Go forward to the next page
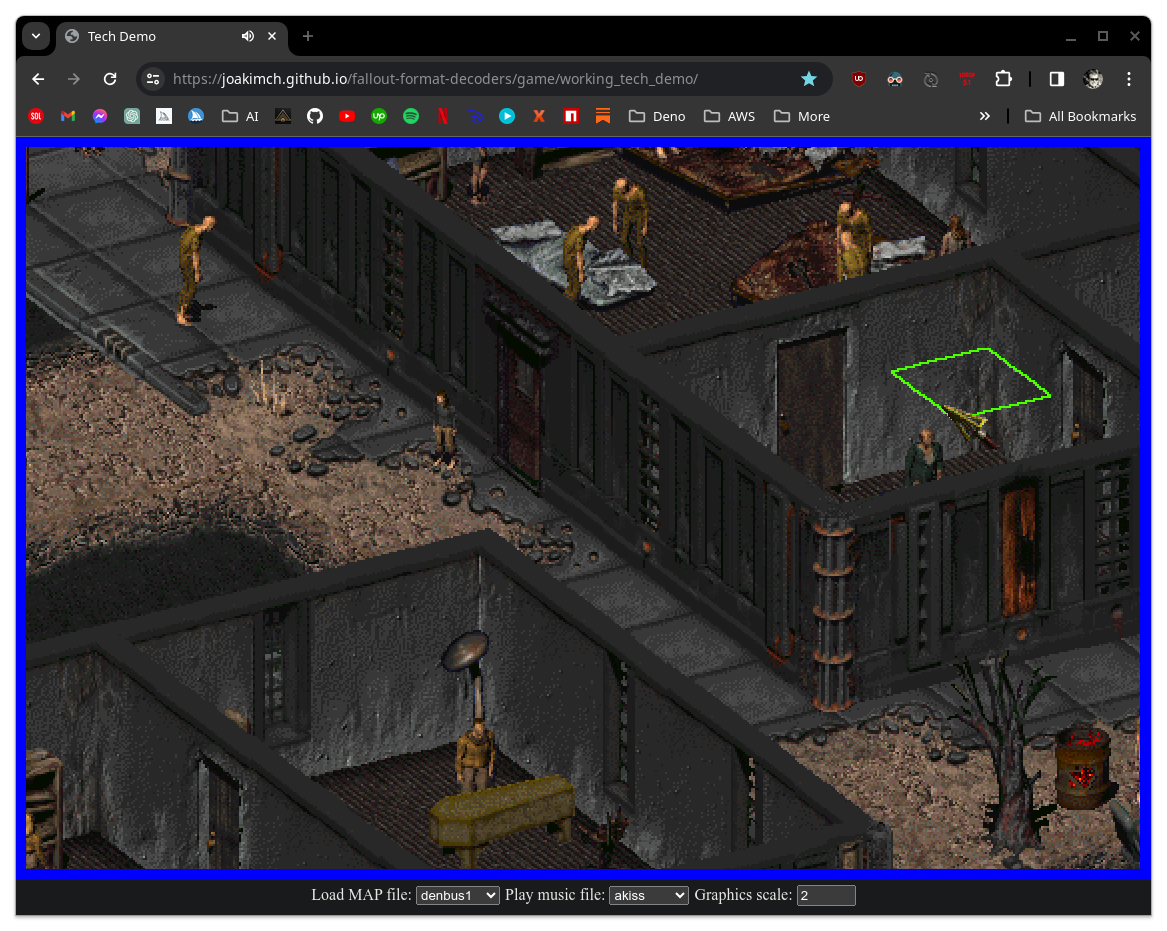This screenshot has width=1167, height=931. click(74, 79)
